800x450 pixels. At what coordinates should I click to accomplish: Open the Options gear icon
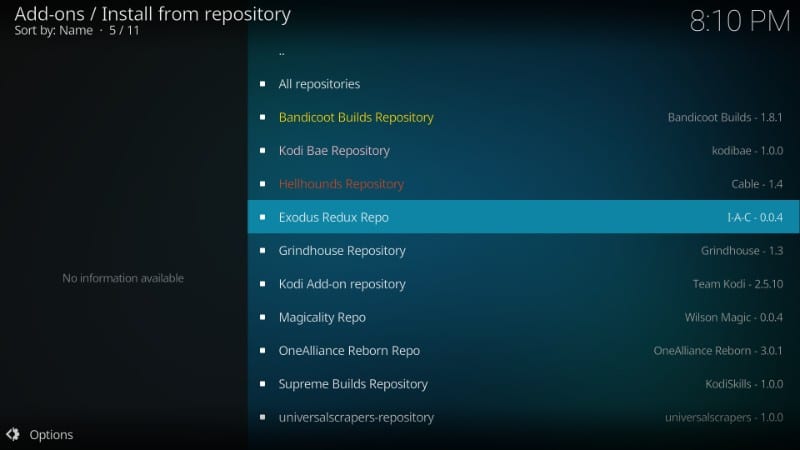click(13, 434)
